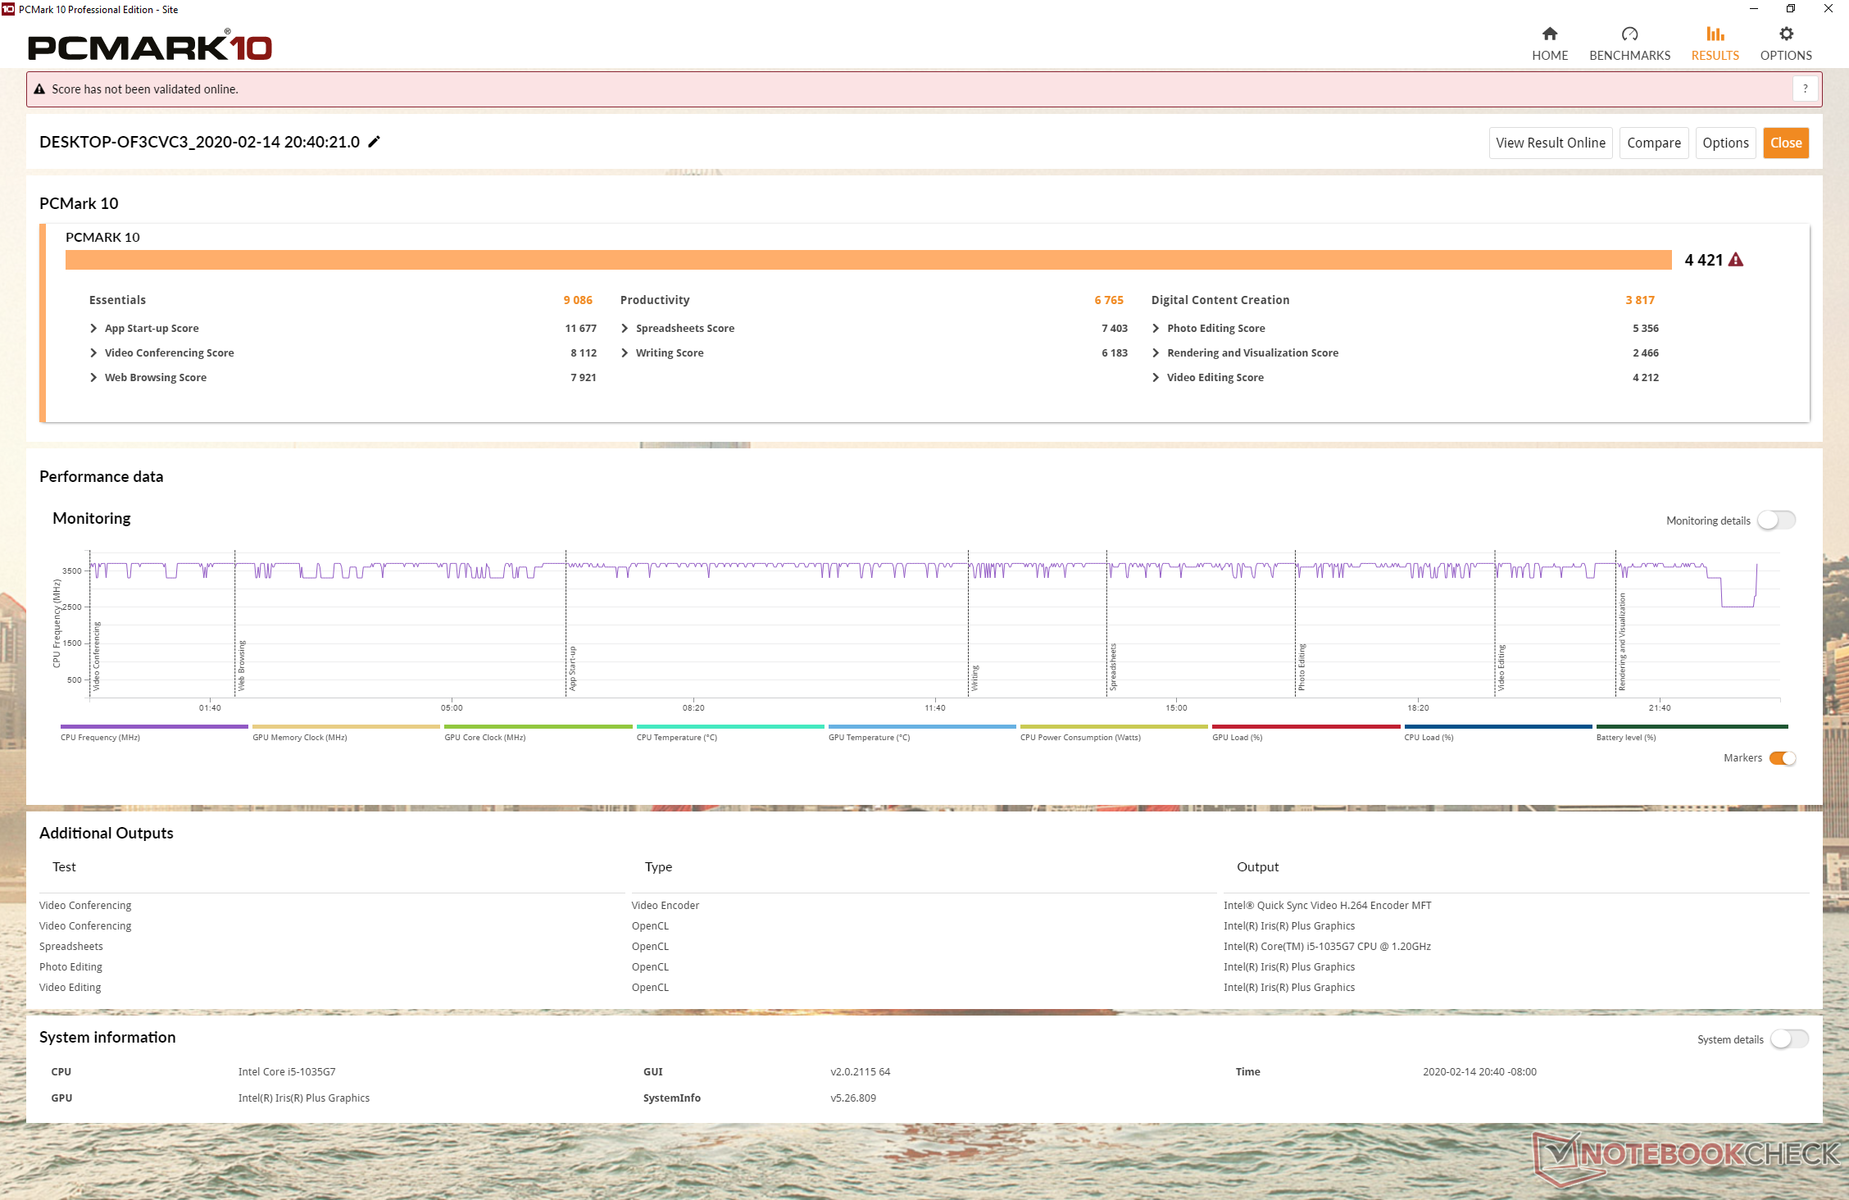Click the PCMark 10 logo
Image resolution: width=1849 pixels, height=1200 pixels.
point(150,46)
